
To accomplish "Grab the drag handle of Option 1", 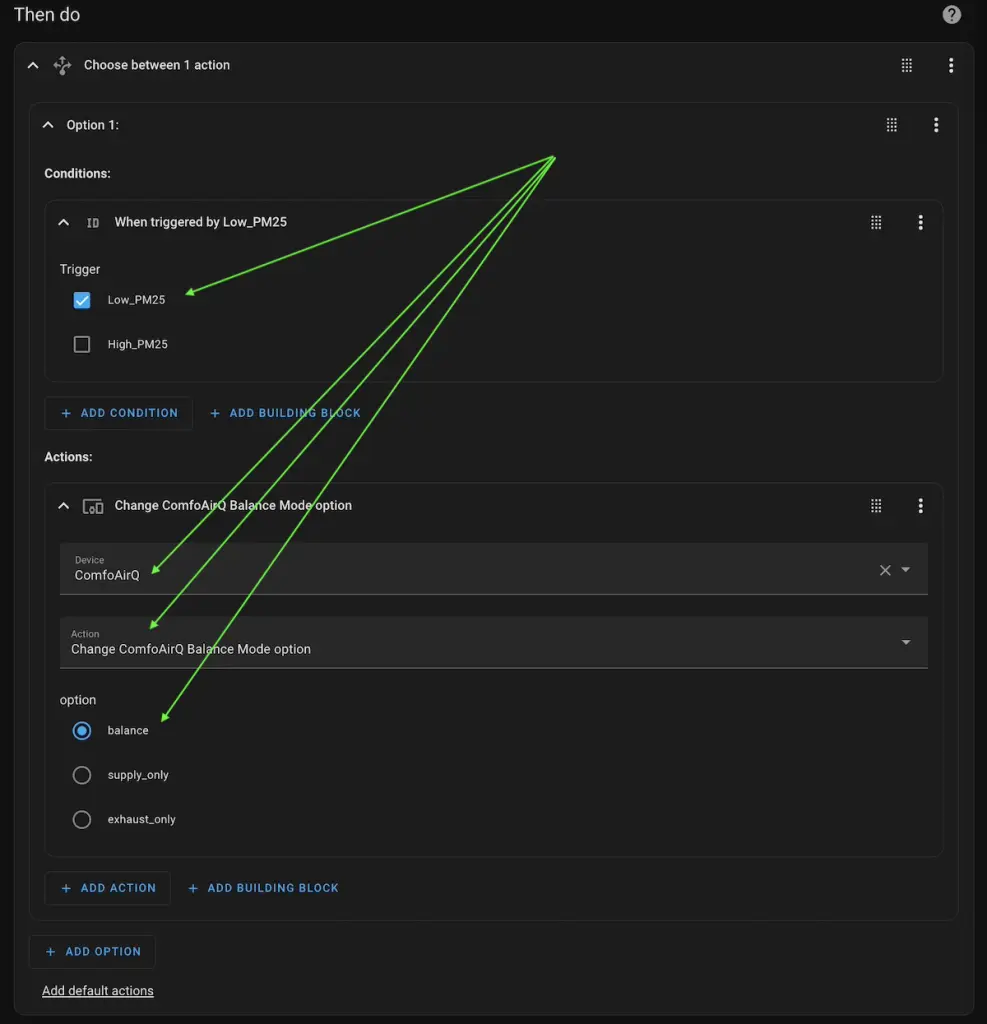I will (892, 125).
